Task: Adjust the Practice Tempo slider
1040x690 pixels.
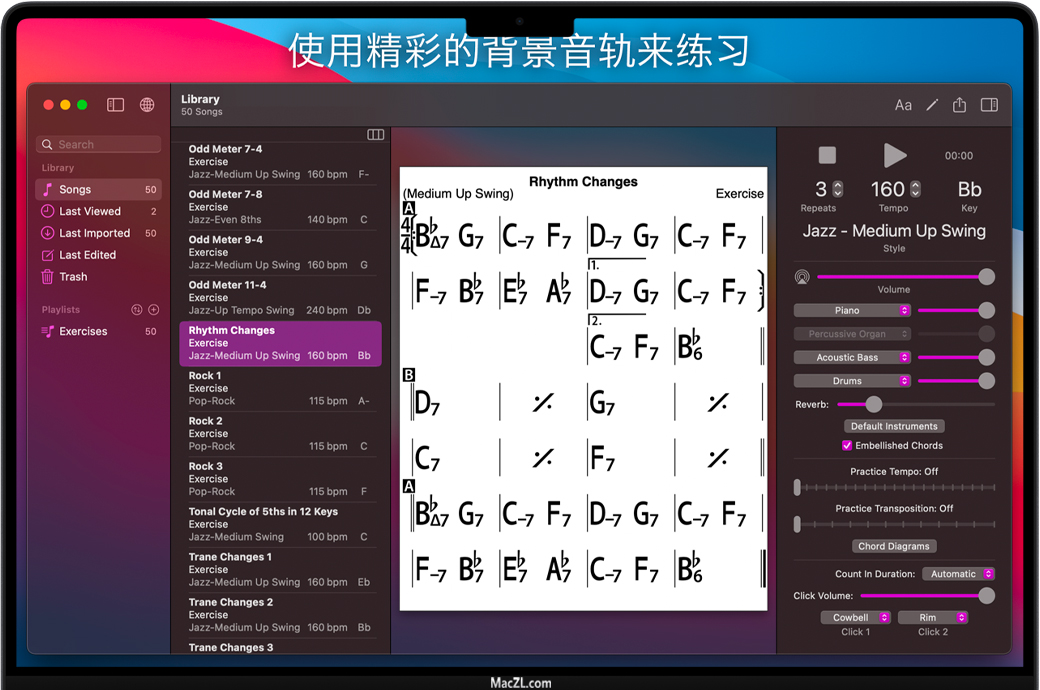Action: point(895,488)
